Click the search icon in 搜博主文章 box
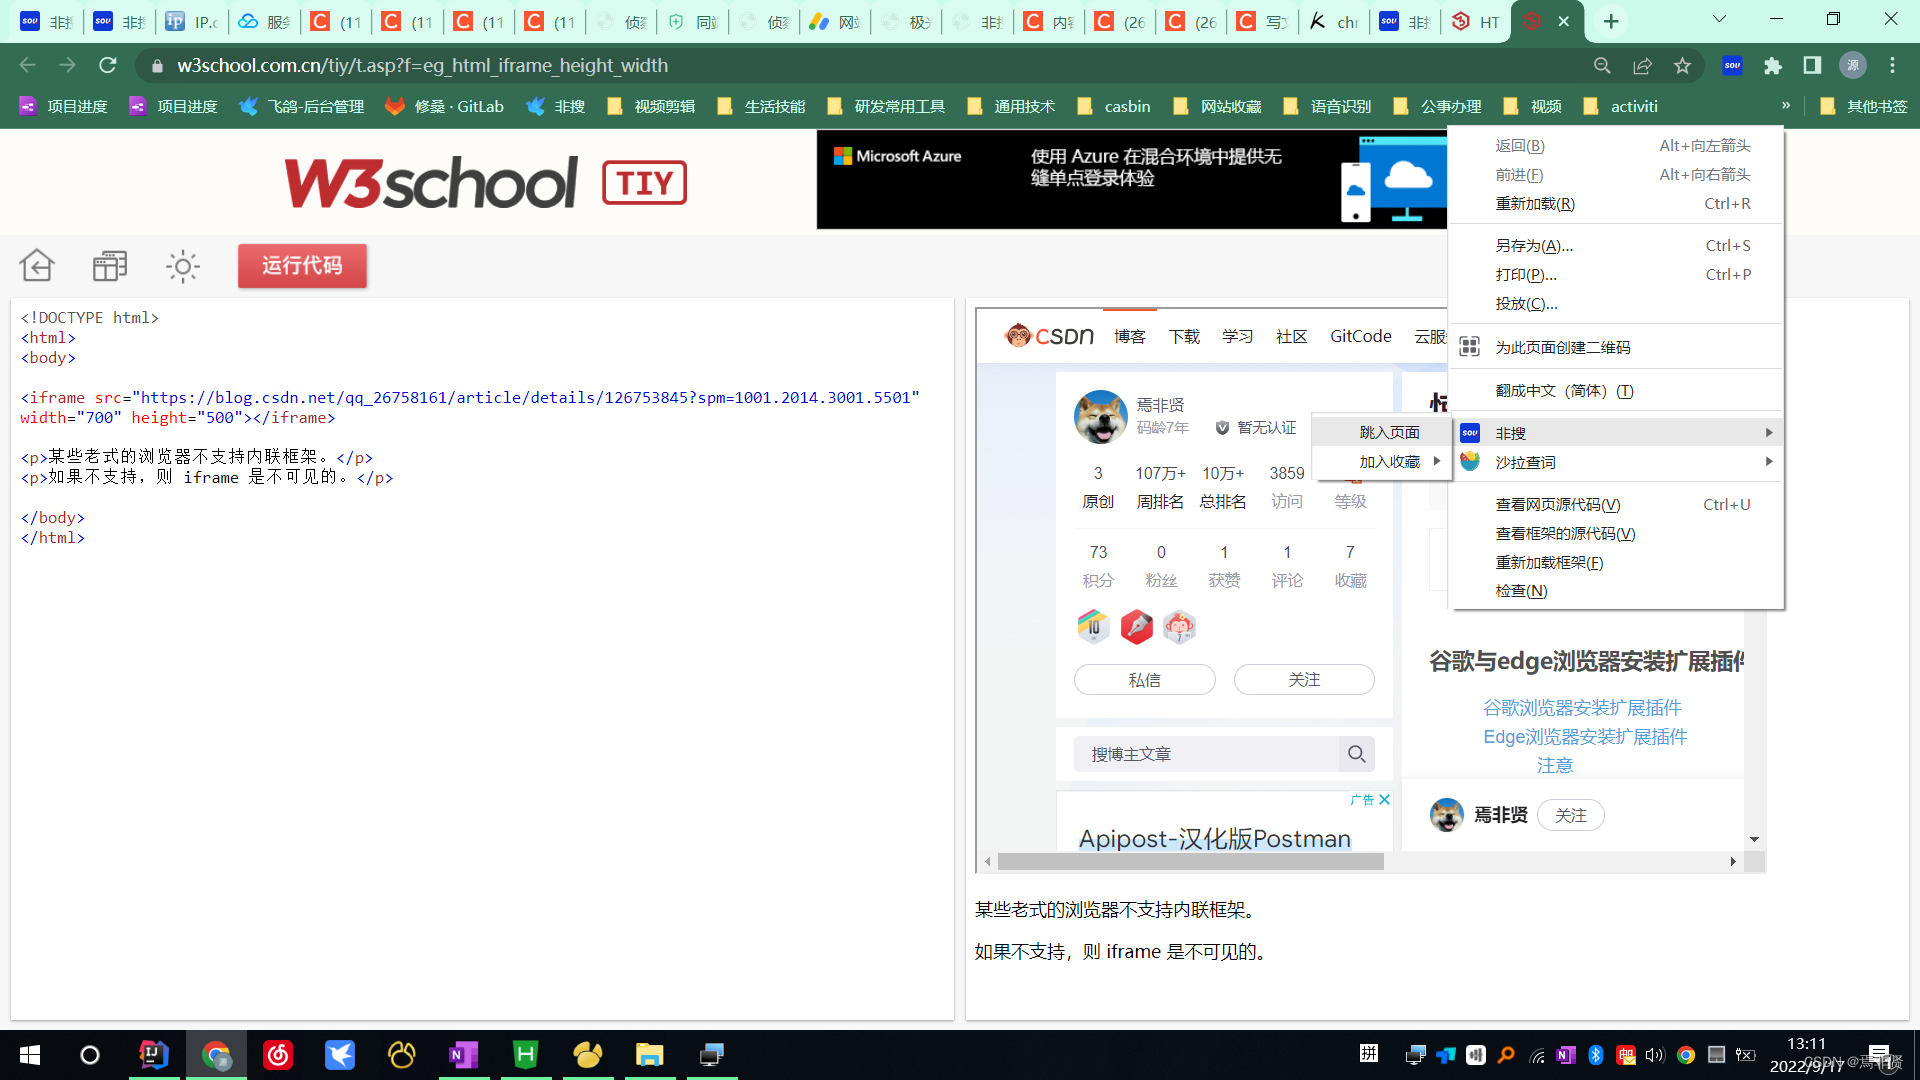1920x1080 pixels. 1356,754
